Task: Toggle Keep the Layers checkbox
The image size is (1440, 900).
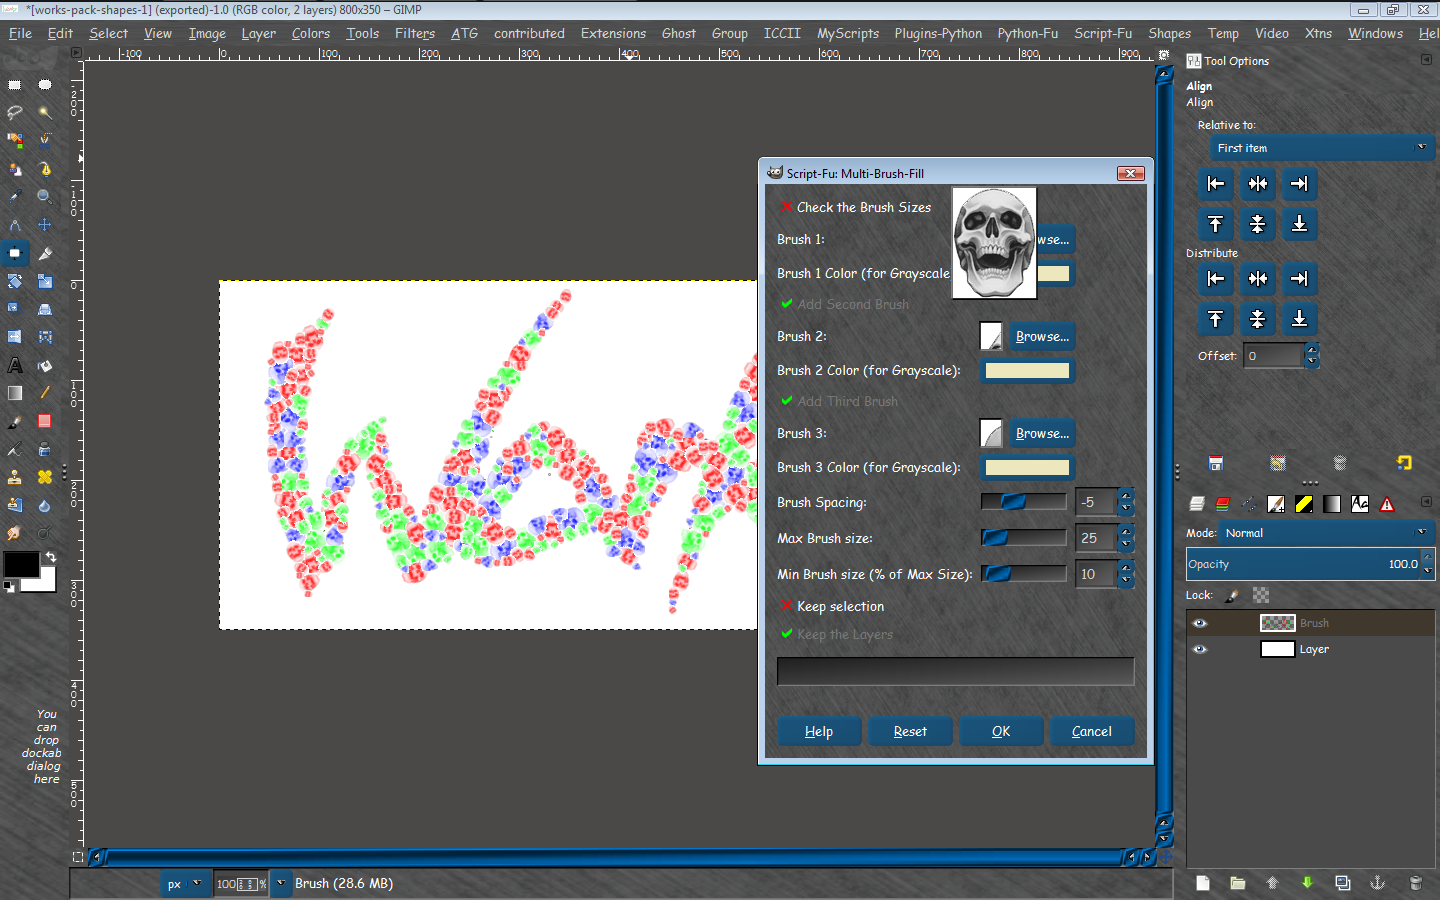Action: [x=836, y=634]
